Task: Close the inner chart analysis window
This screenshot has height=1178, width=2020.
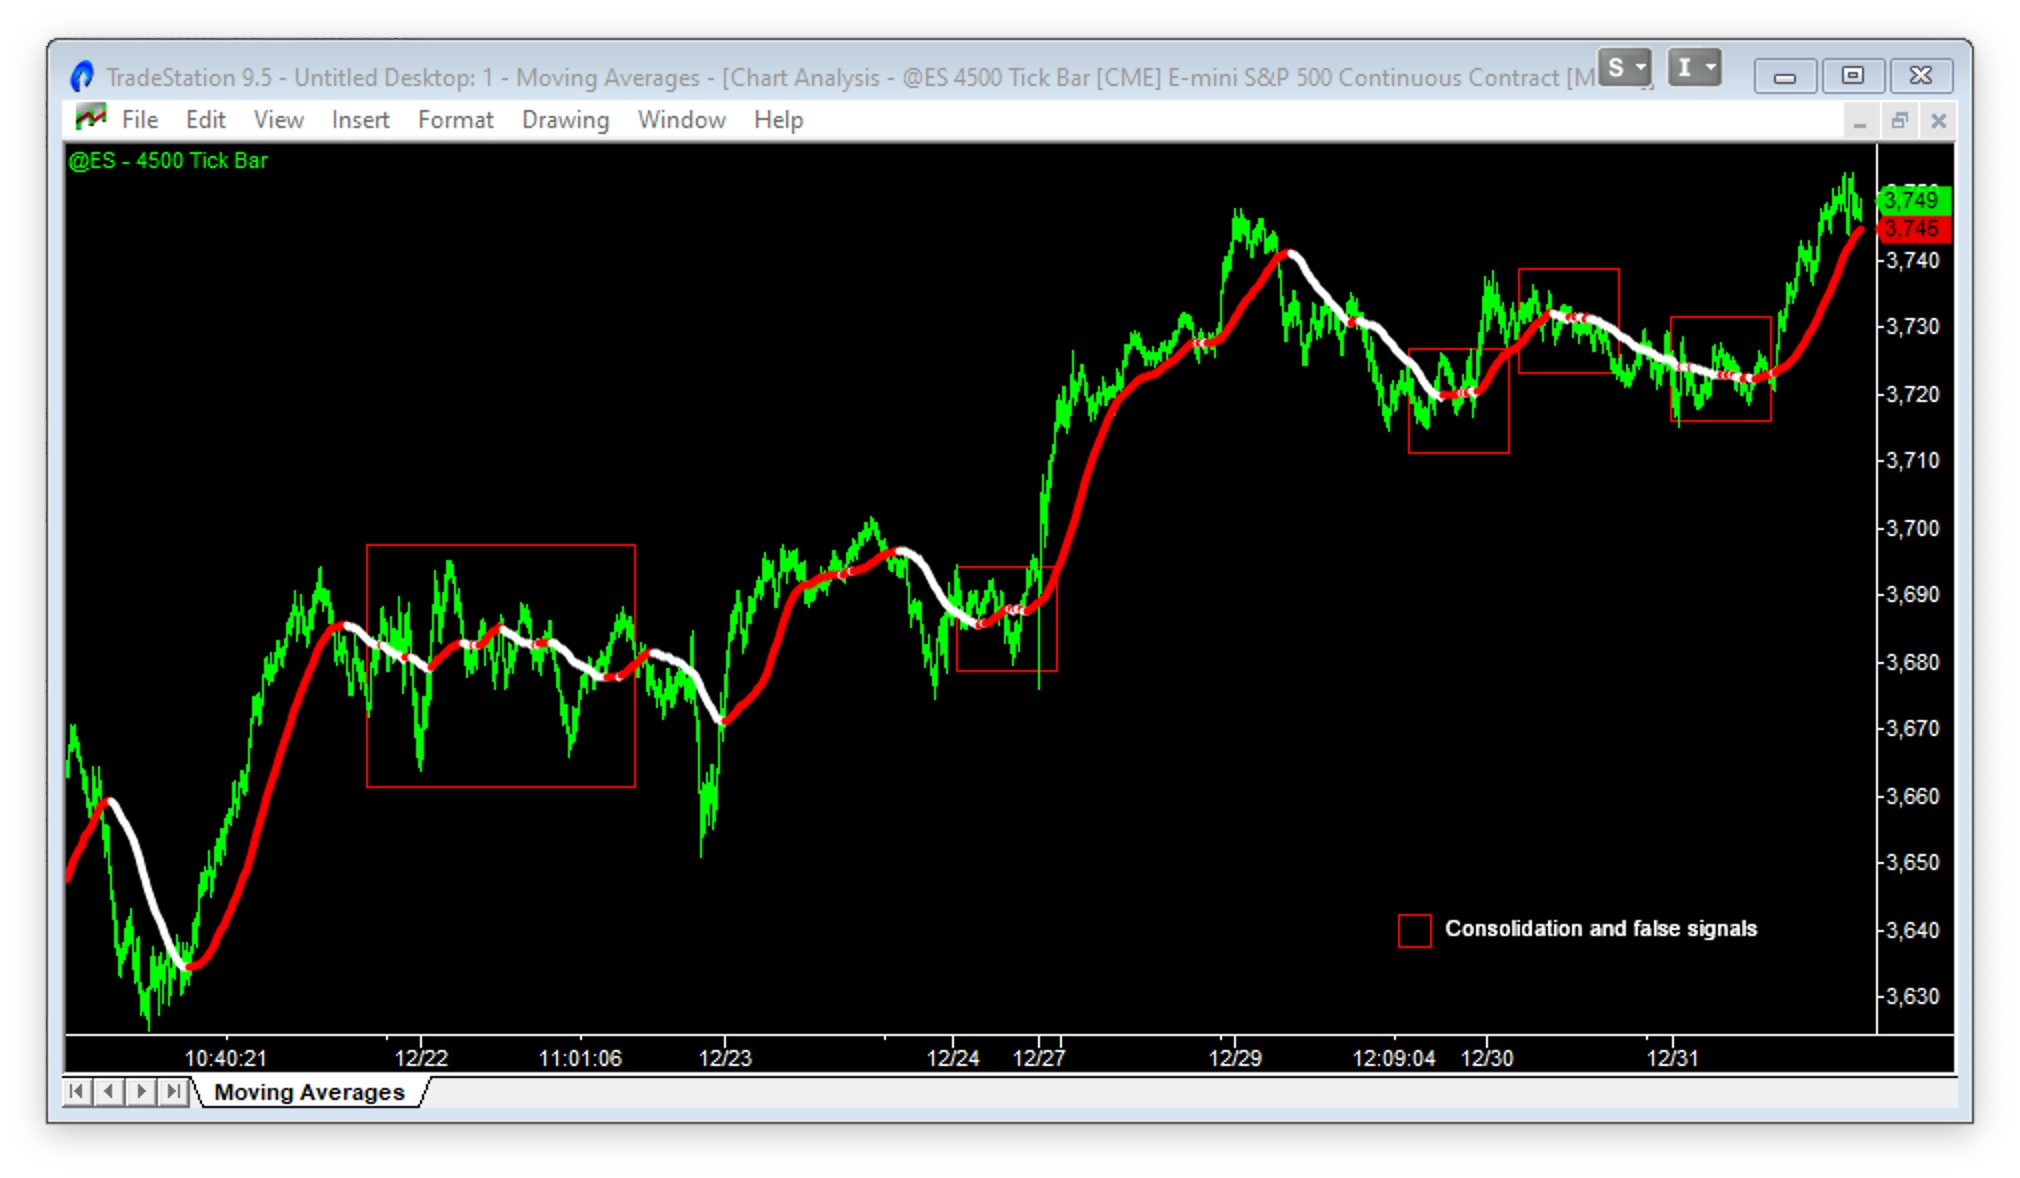Action: [x=1938, y=122]
